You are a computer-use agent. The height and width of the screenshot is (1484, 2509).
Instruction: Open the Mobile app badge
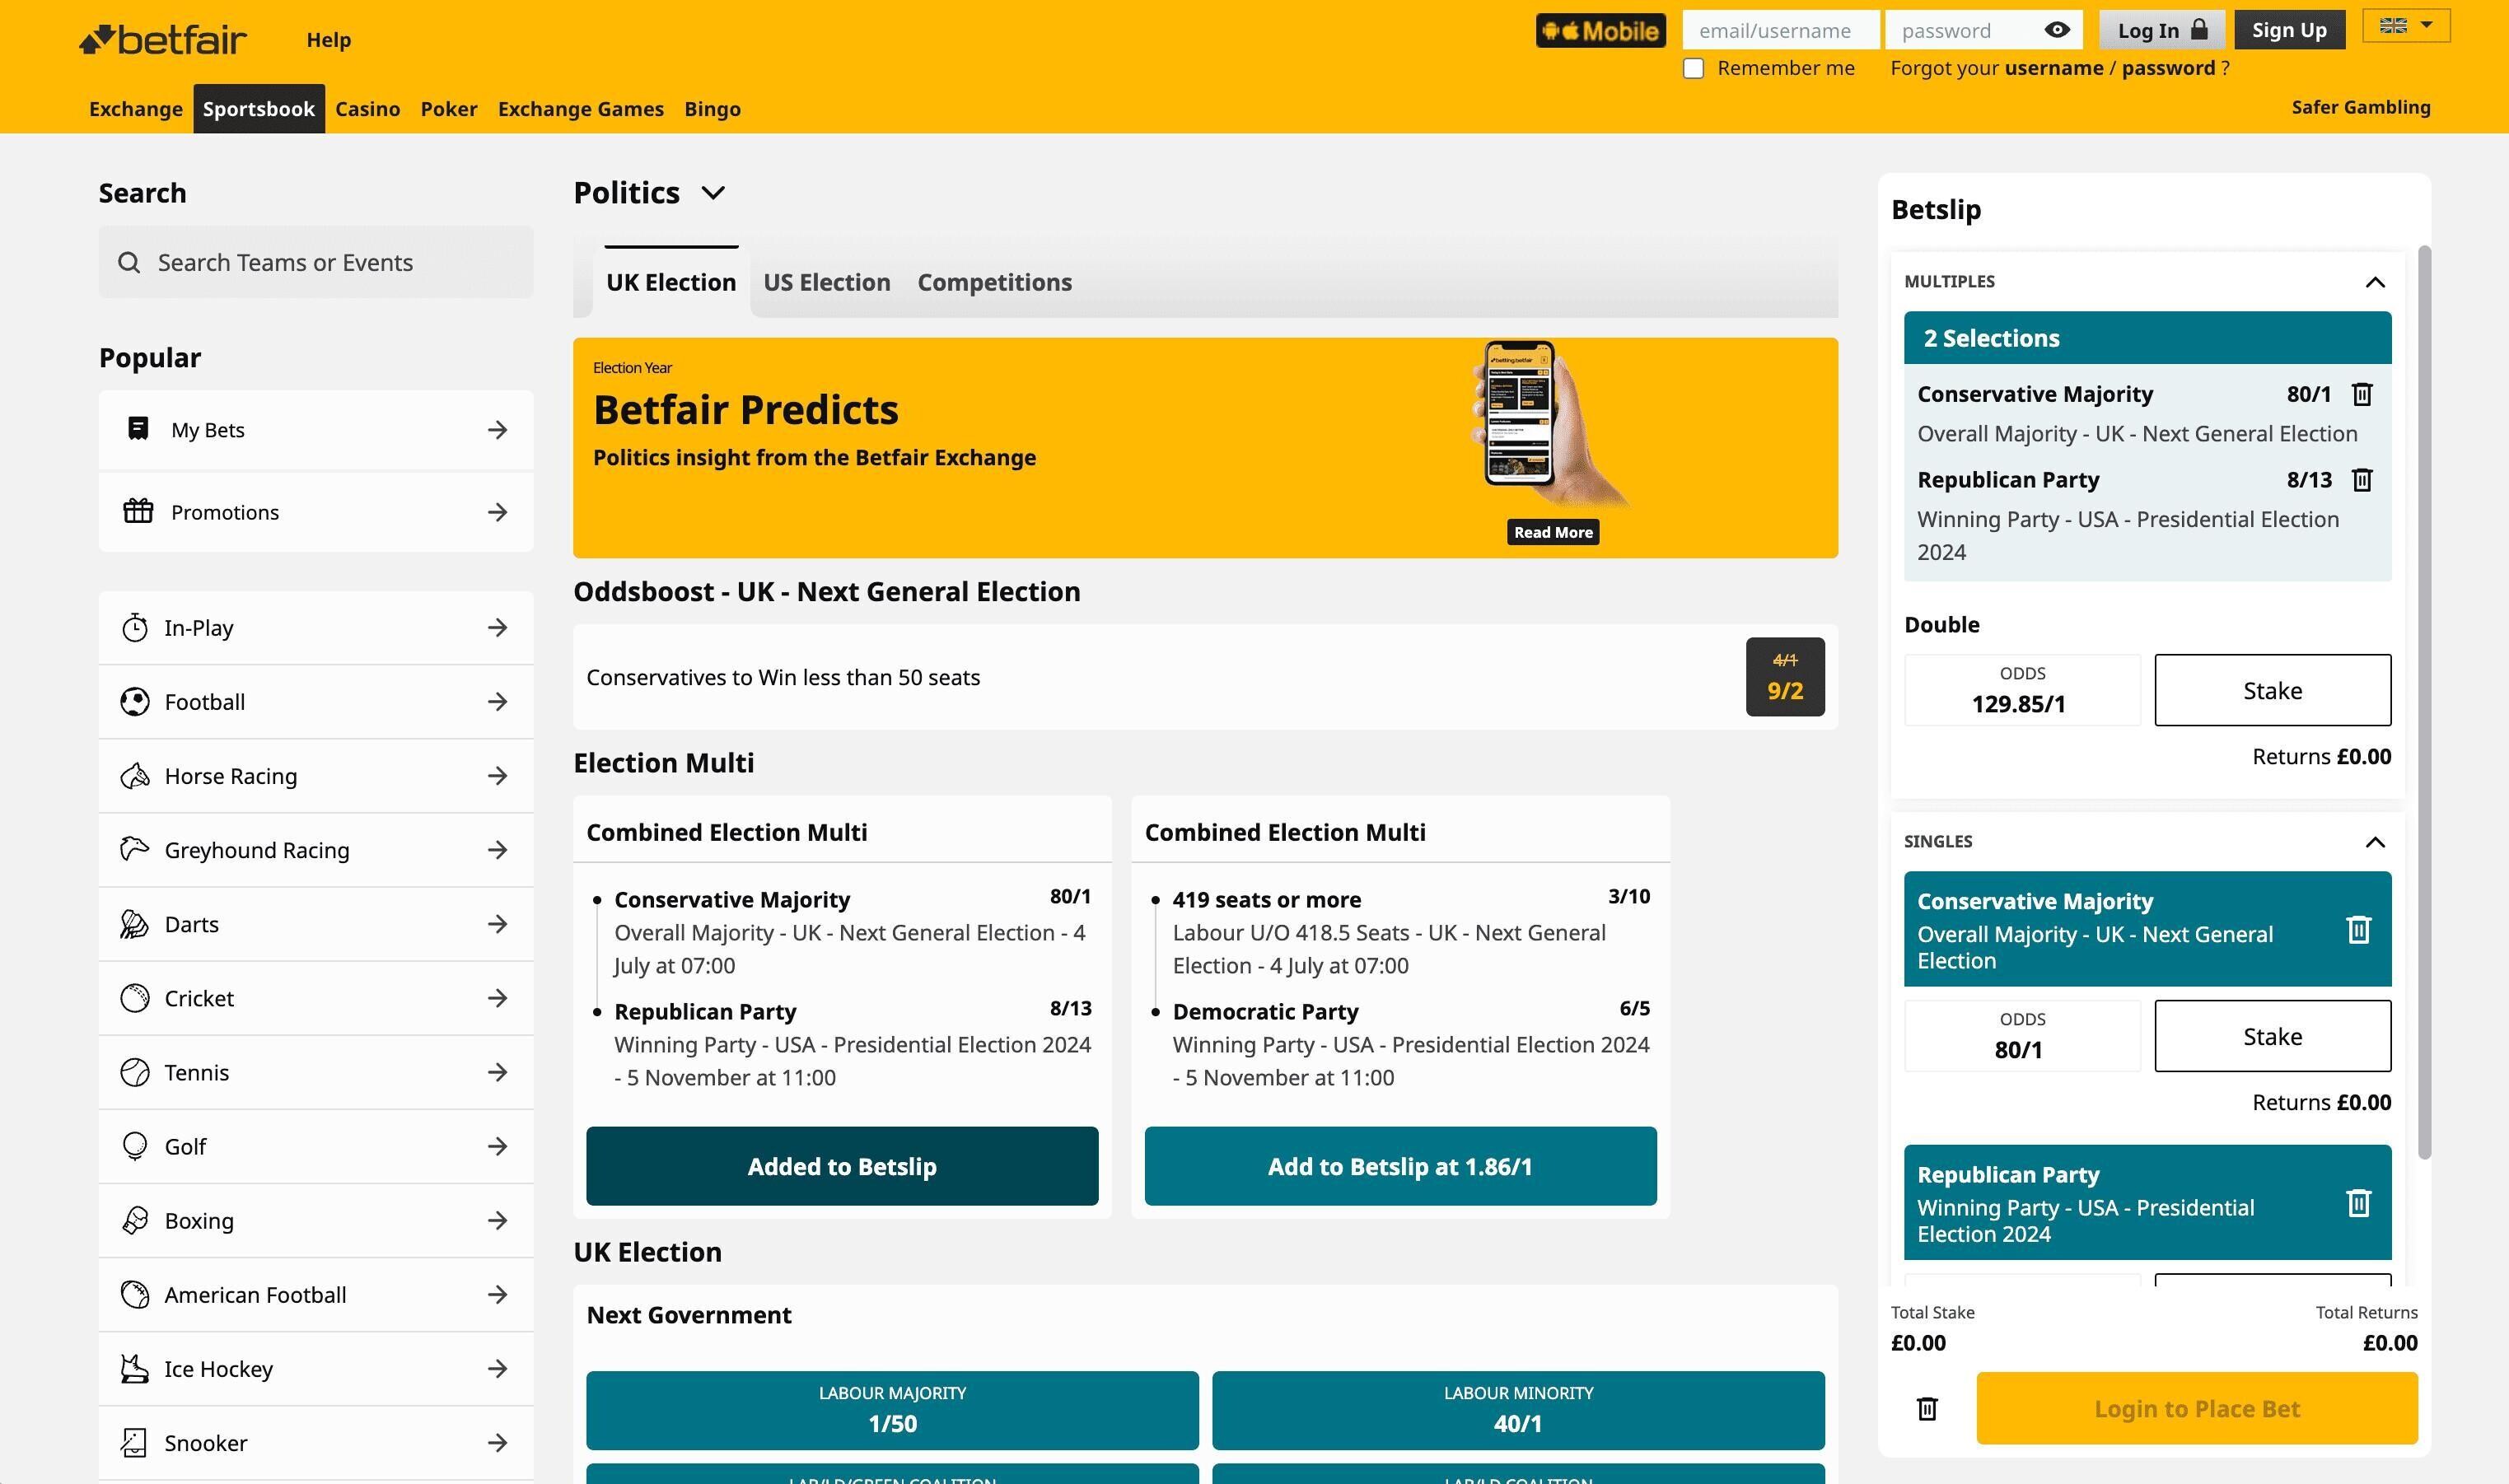[1600, 31]
